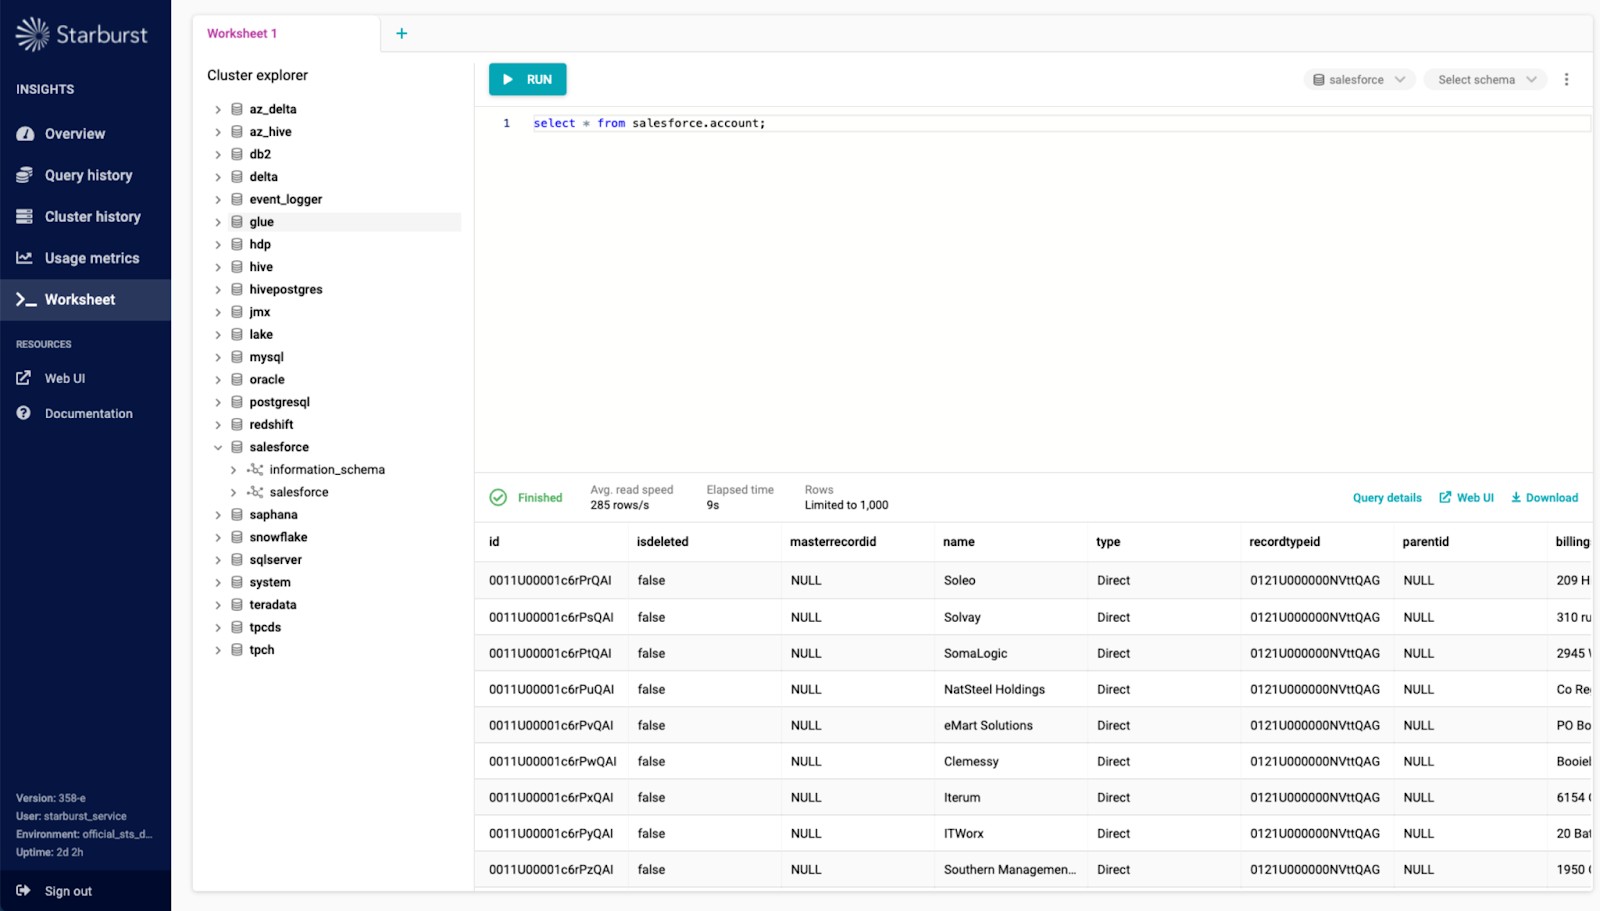The width and height of the screenshot is (1600, 911).
Task: Click the information_schema schema icon
Action: [255, 470]
